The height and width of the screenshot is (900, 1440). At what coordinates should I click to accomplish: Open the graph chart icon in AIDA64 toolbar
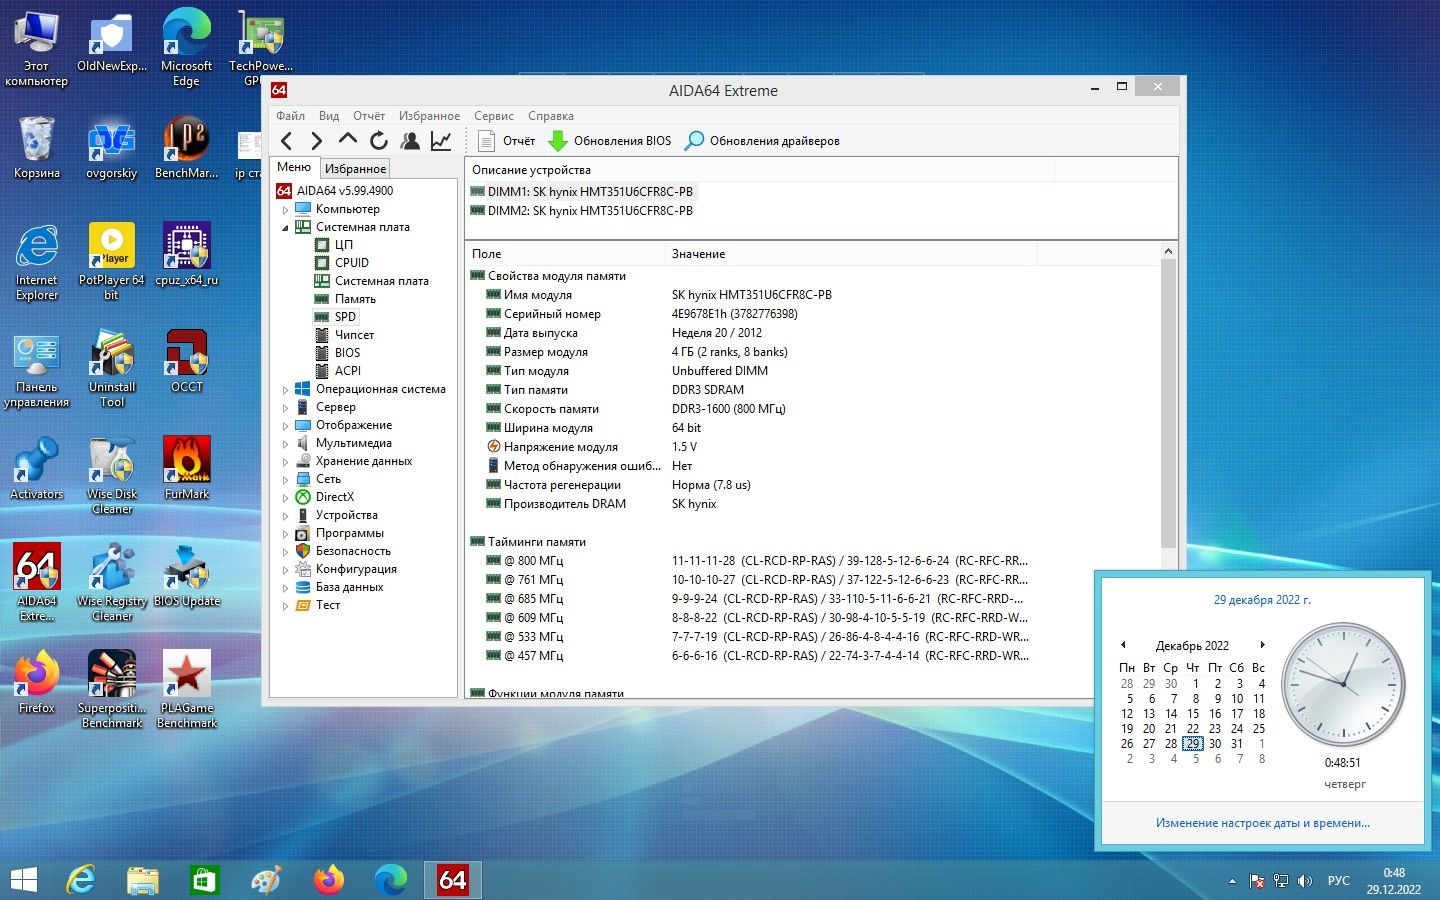pyautogui.click(x=441, y=141)
